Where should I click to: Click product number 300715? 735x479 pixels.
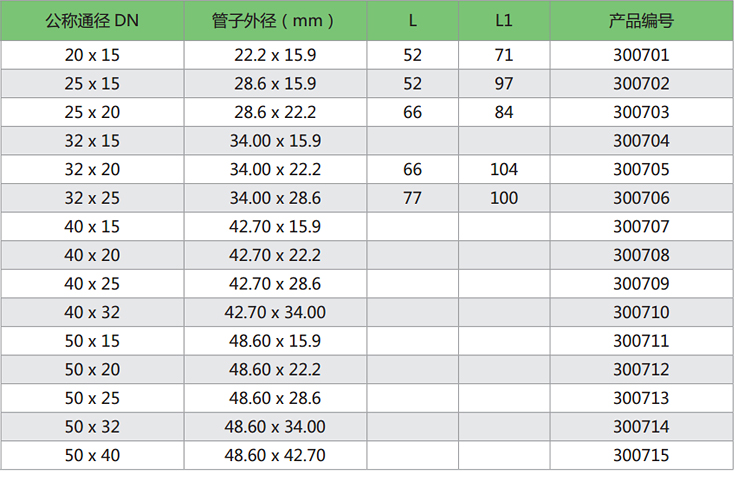pyautogui.click(x=641, y=456)
